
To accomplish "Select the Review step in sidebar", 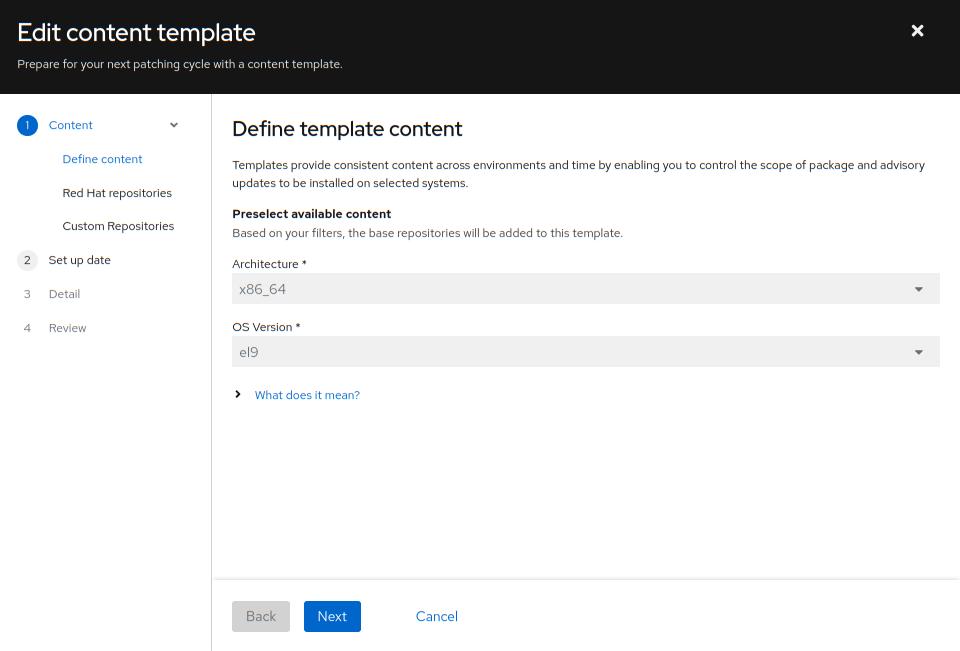I will [67, 328].
